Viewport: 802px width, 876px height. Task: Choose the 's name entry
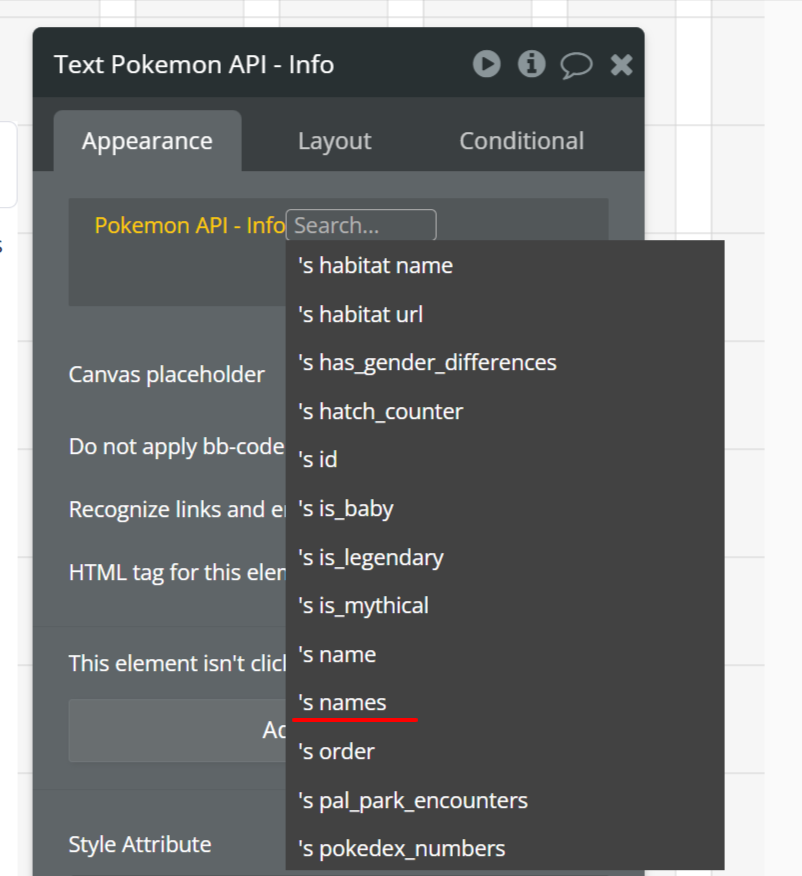[x=505, y=654]
